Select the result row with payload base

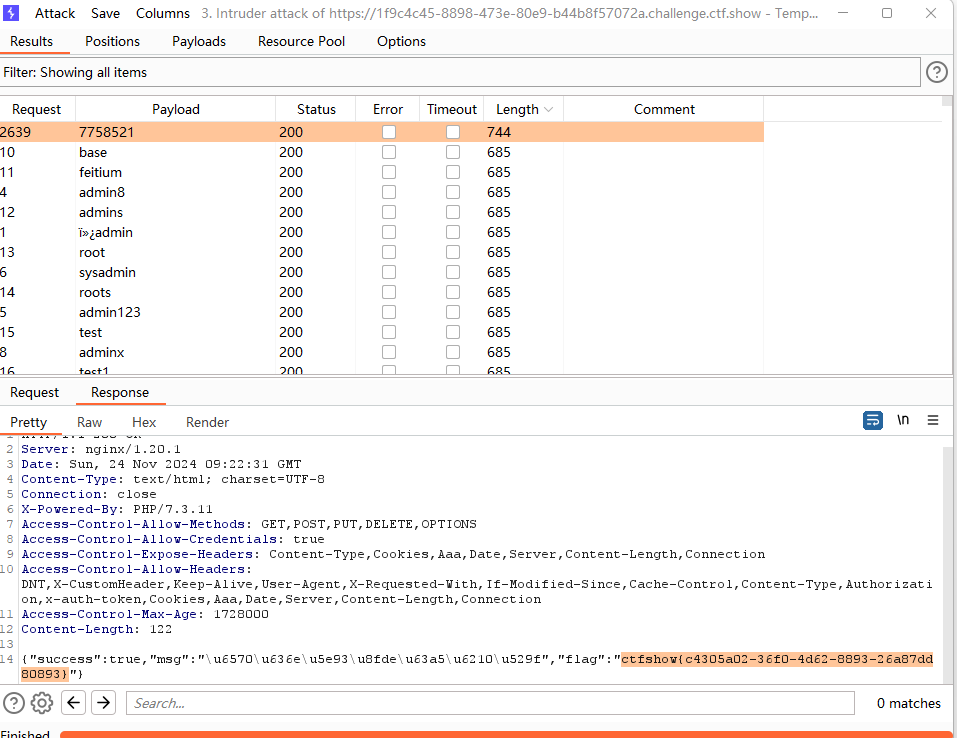click(x=381, y=152)
